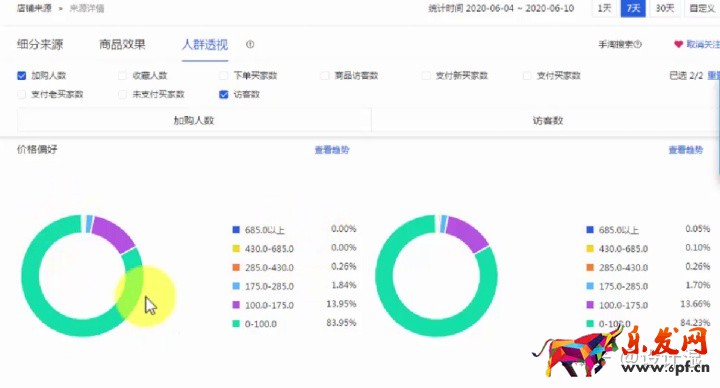Open the 自定义 custom date range picker
The height and width of the screenshot is (388, 720).
[702, 8]
